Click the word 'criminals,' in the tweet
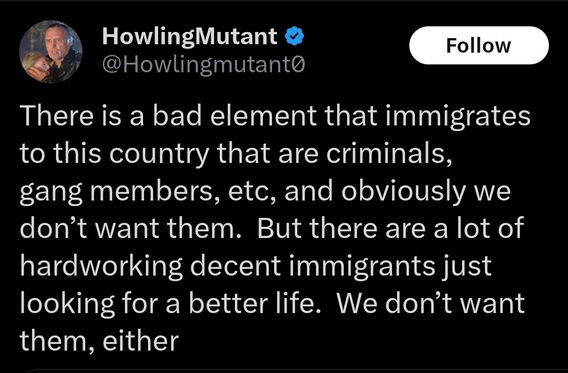Viewport: 568px width, 373px height. tap(389, 154)
